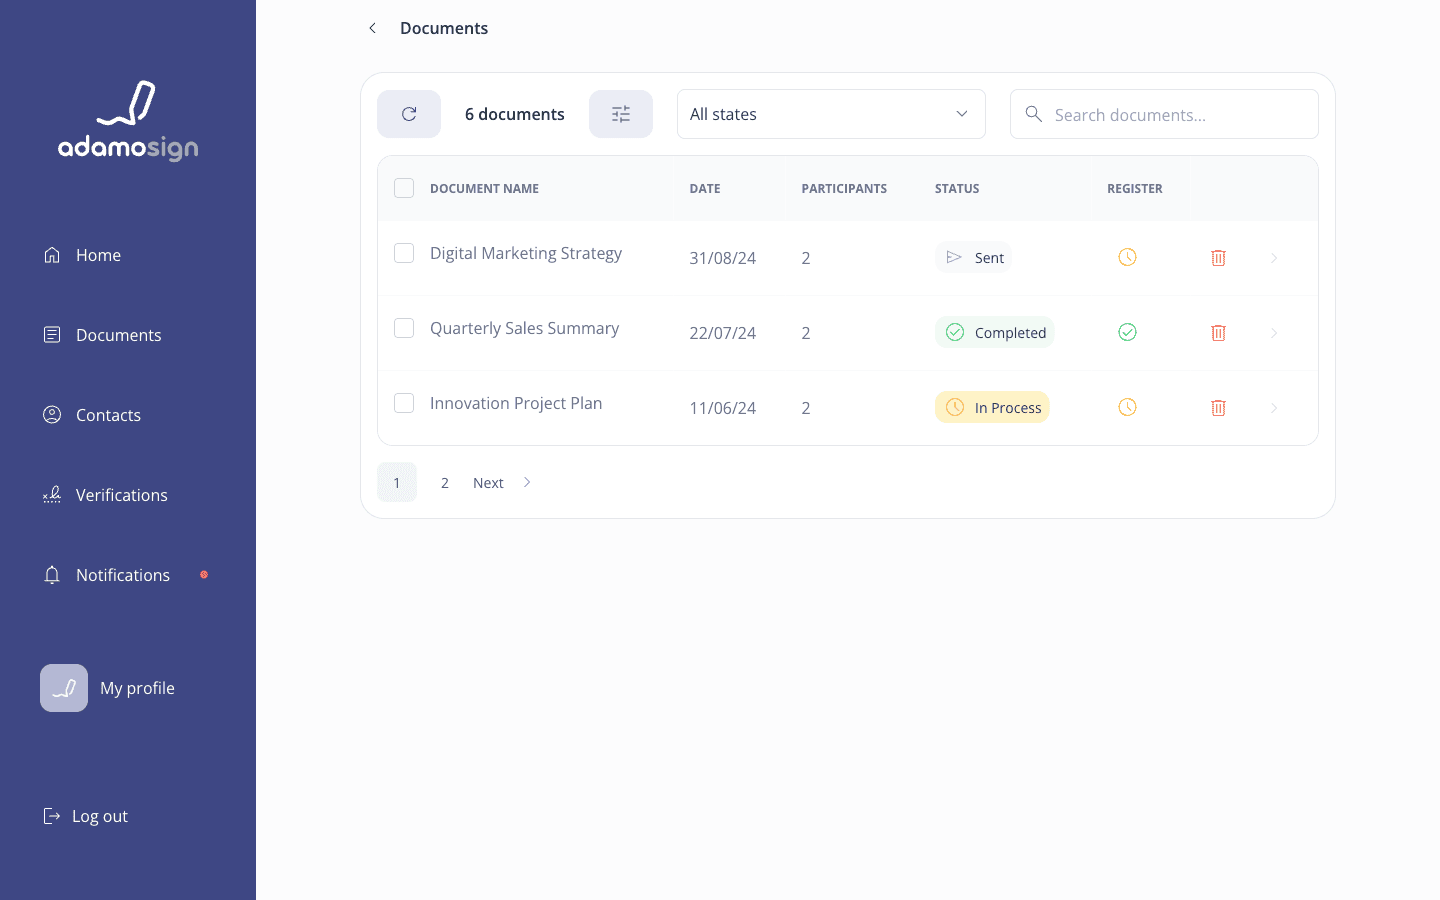Go back using the arrow beside Documents
1440x900 pixels.
(372, 28)
